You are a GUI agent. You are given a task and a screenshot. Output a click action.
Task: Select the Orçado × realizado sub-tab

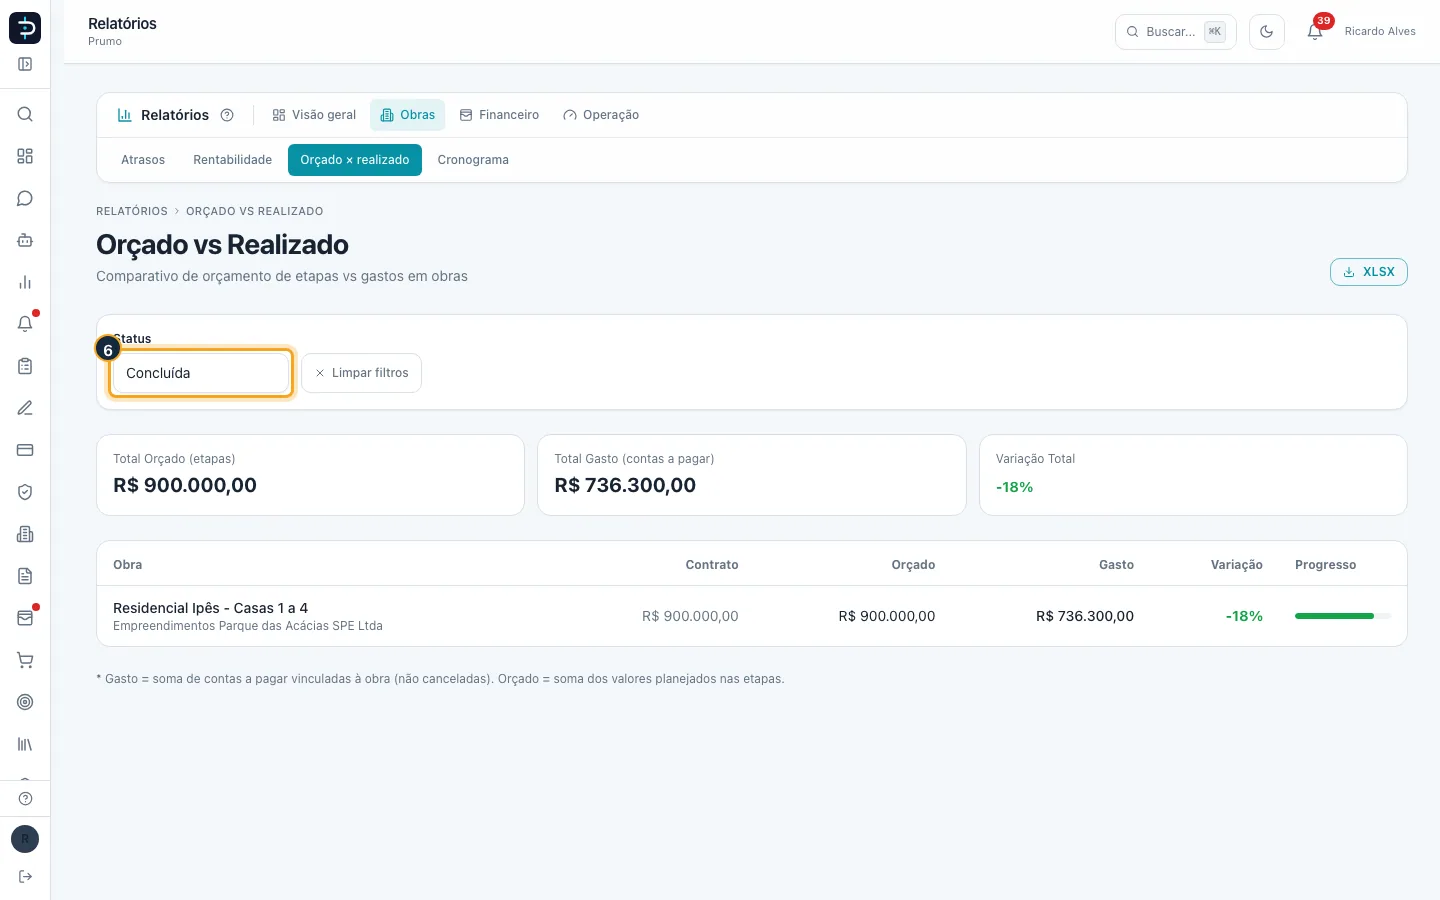[x=355, y=160]
